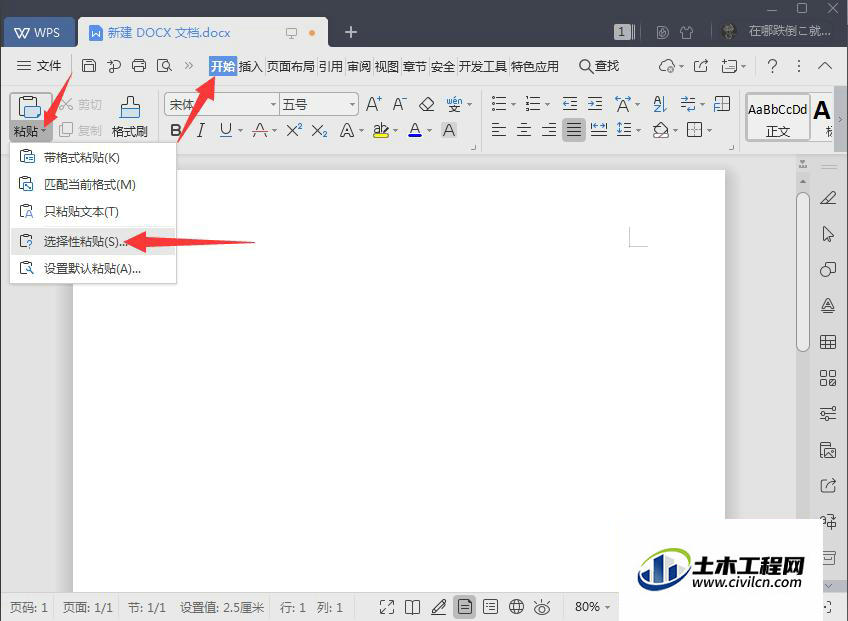This screenshot has height=621, width=848.
Task: Click the pen icon in right sidebar
Action: [828, 198]
